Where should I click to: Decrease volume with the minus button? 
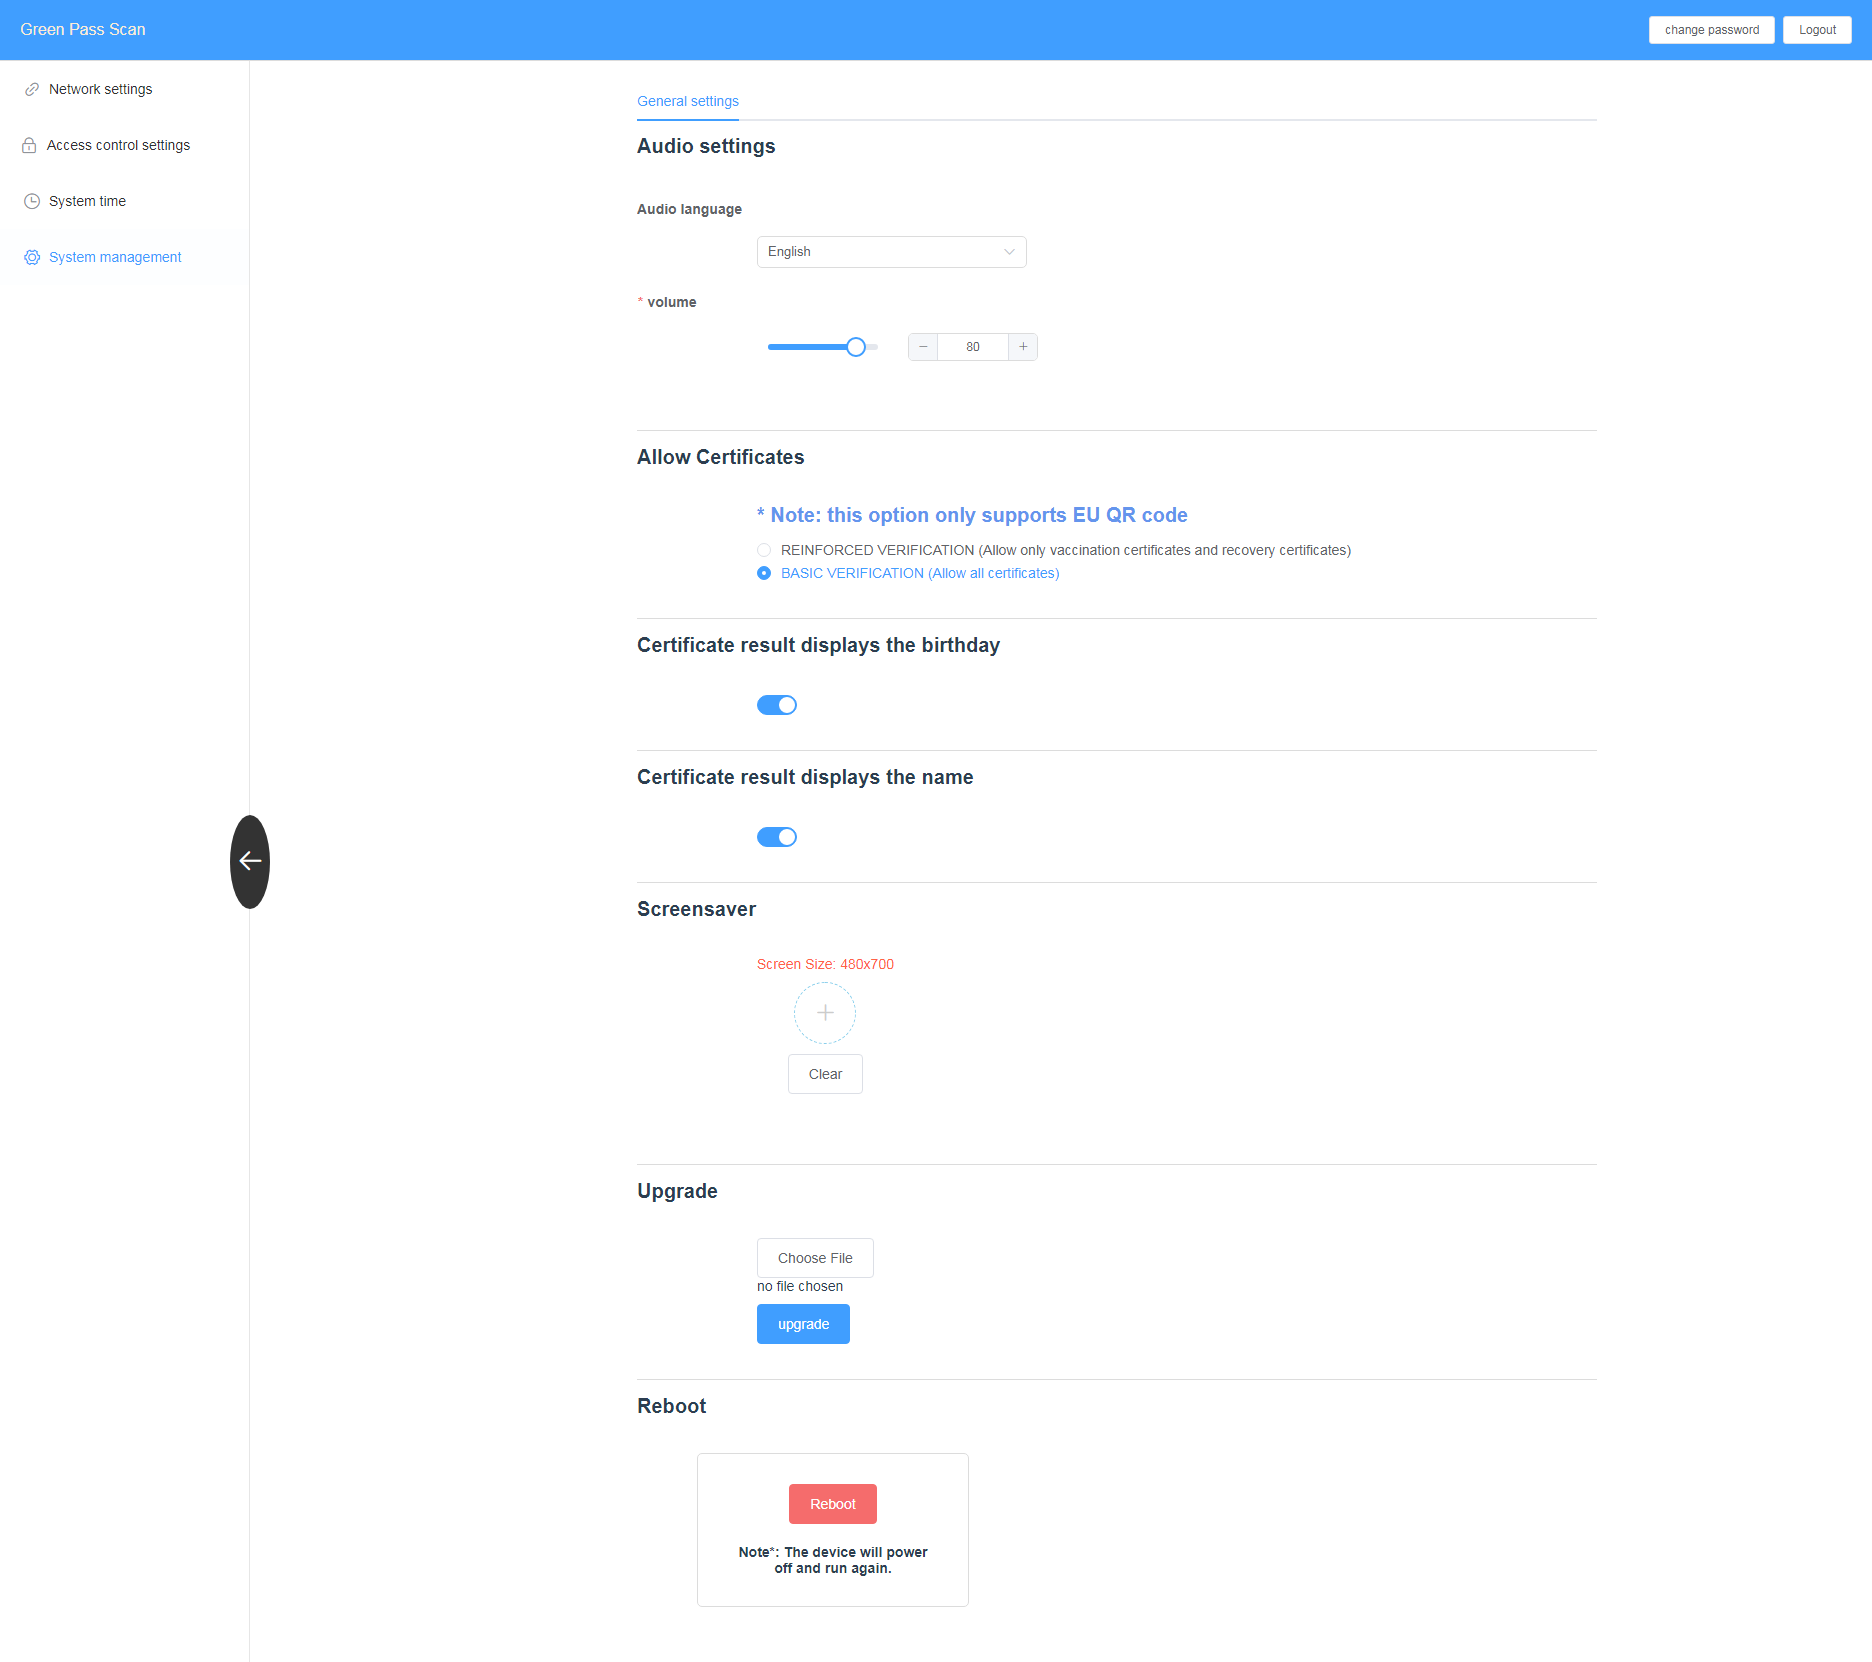click(923, 347)
